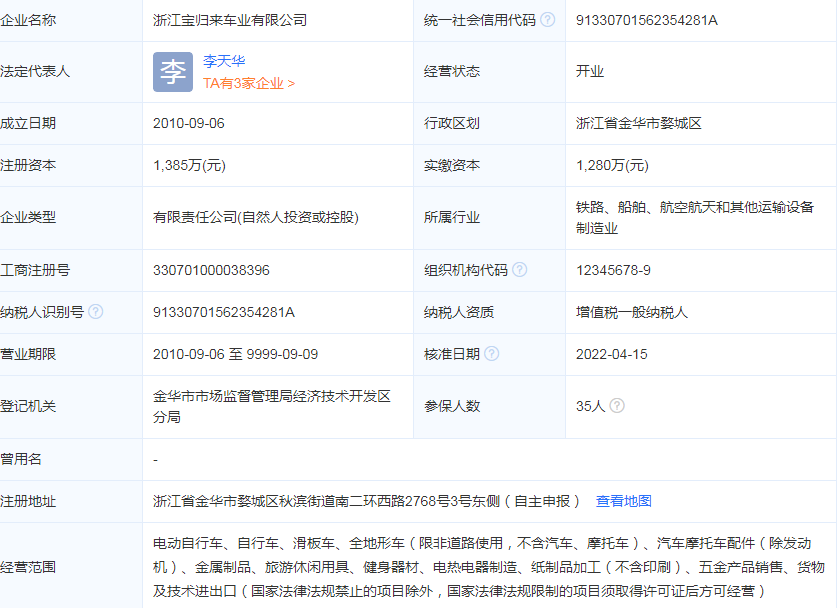
Task: Click label 工商注册号
Action: click(35, 270)
